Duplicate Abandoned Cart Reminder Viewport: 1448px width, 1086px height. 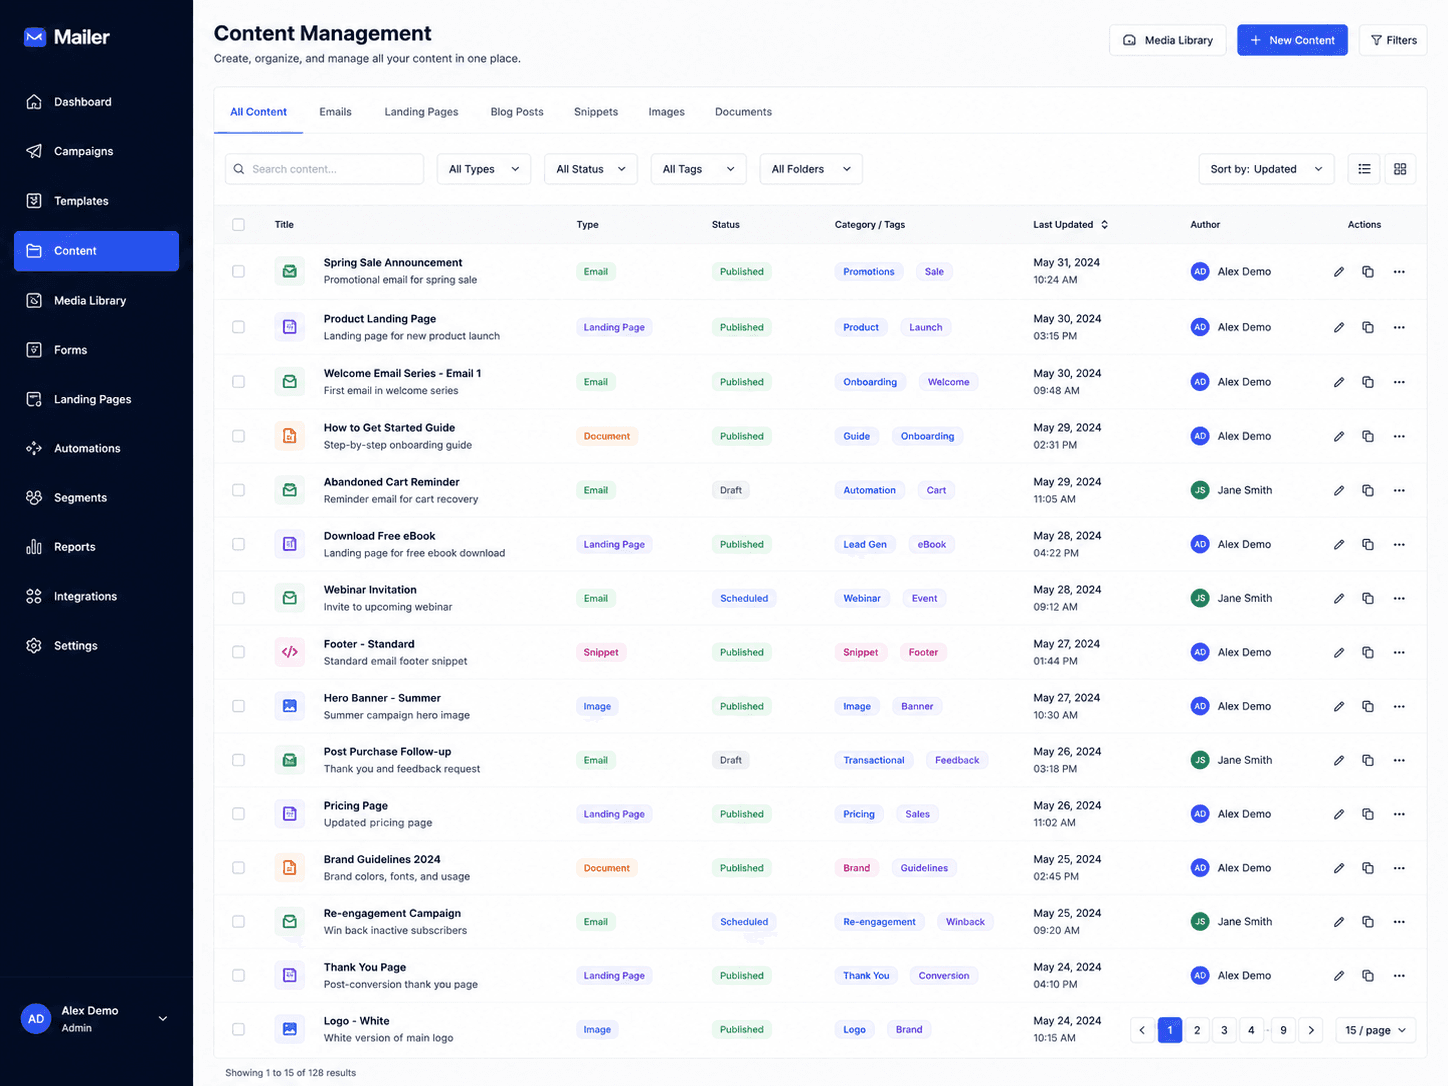pyautogui.click(x=1368, y=490)
